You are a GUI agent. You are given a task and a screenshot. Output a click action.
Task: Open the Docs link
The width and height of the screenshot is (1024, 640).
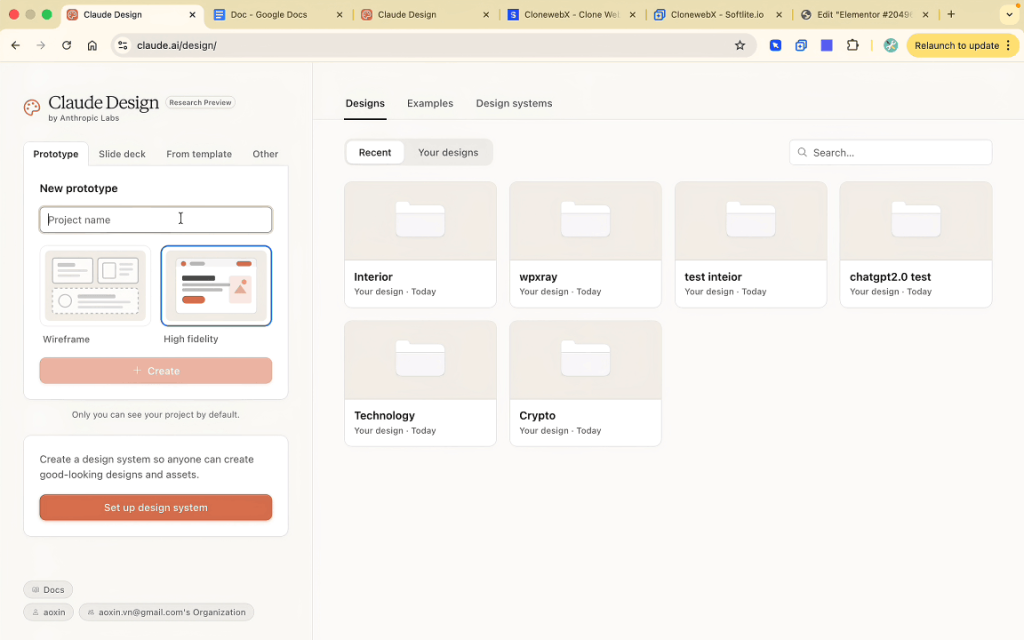coord(48,590)
